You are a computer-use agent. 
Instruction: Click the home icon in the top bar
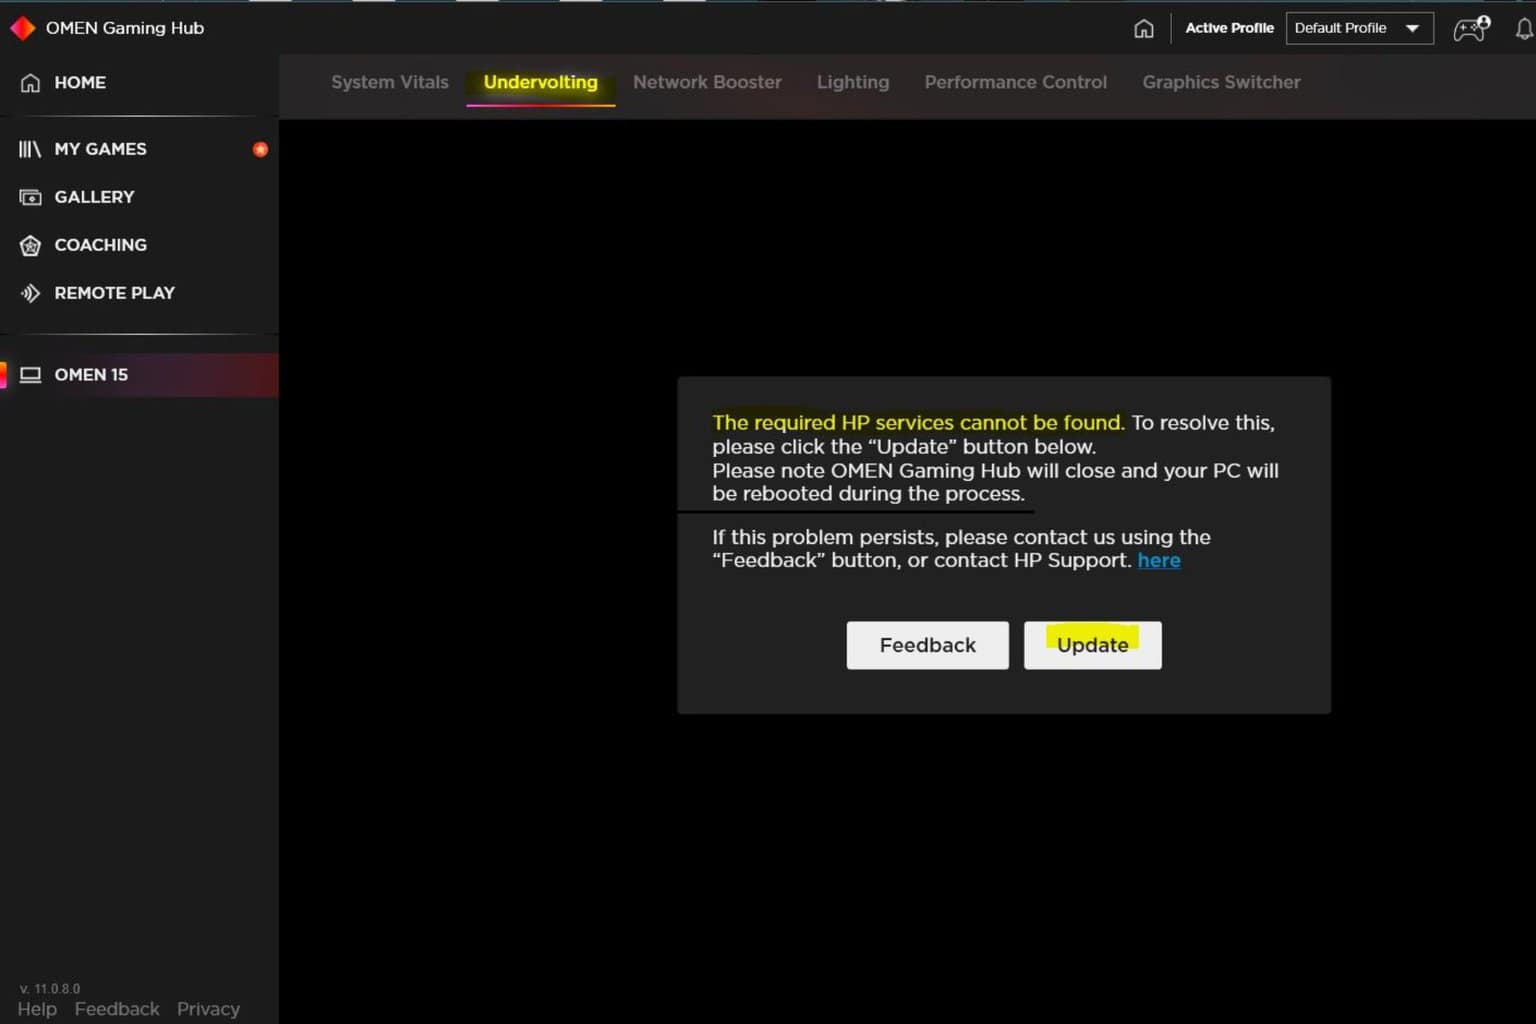(1144, 28)
